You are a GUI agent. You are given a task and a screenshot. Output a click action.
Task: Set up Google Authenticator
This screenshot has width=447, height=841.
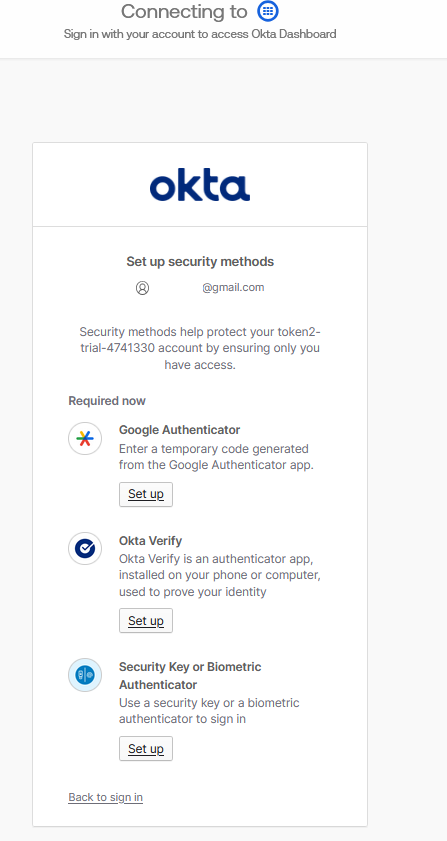146,494
